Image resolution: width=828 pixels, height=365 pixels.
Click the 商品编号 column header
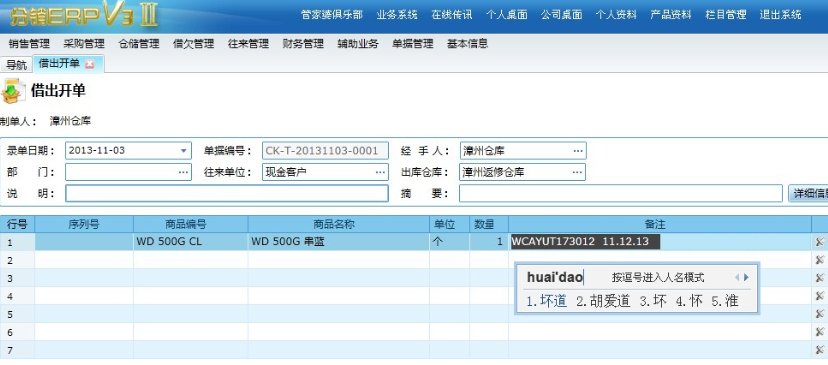(x=191, y=224)
